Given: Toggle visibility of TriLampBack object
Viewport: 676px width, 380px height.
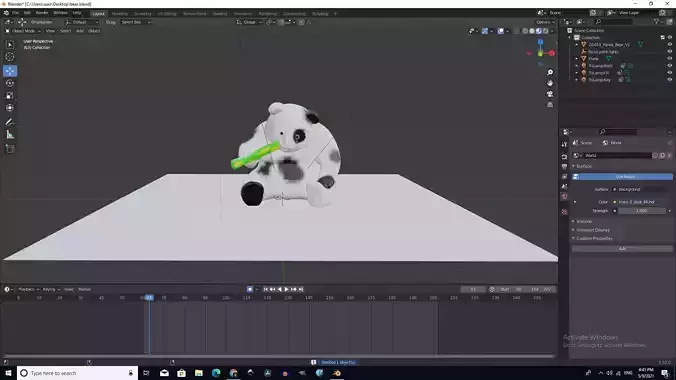Looking at the screenshot, I should 670,66.
